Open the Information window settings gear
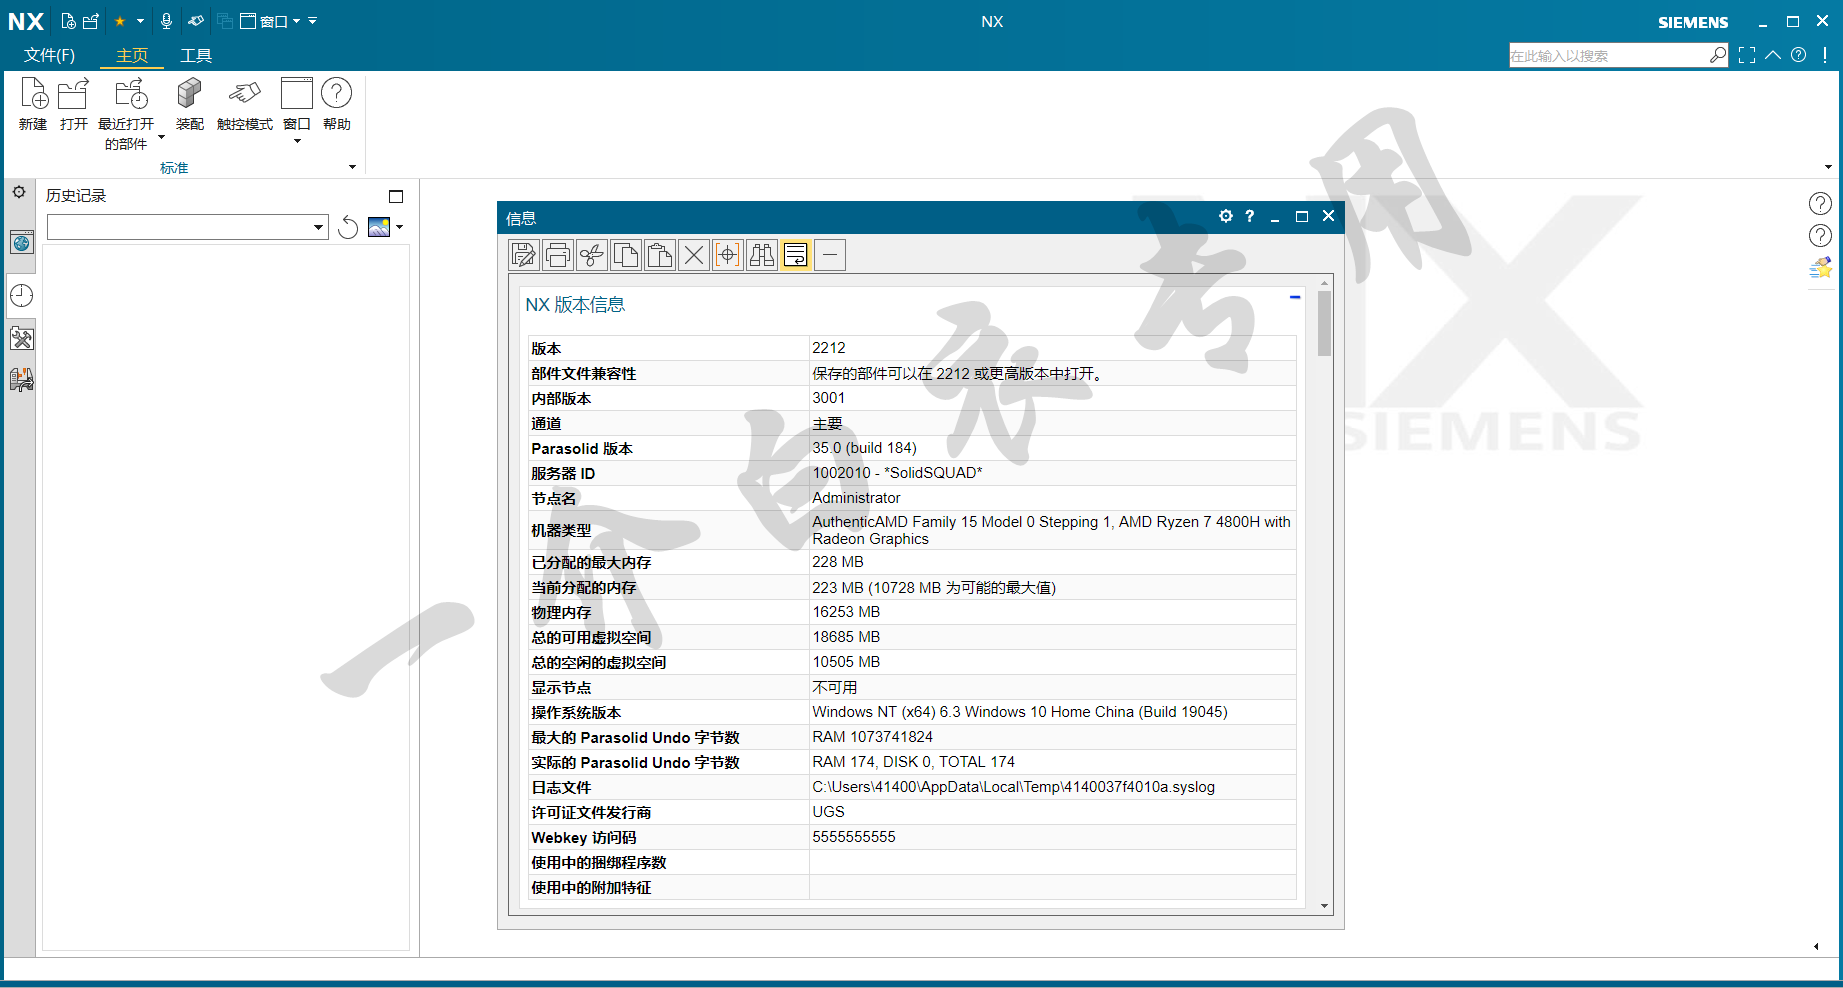The height and width of the screenshot is (988, 1843). pyautogui.click(x=1226, y=216)
